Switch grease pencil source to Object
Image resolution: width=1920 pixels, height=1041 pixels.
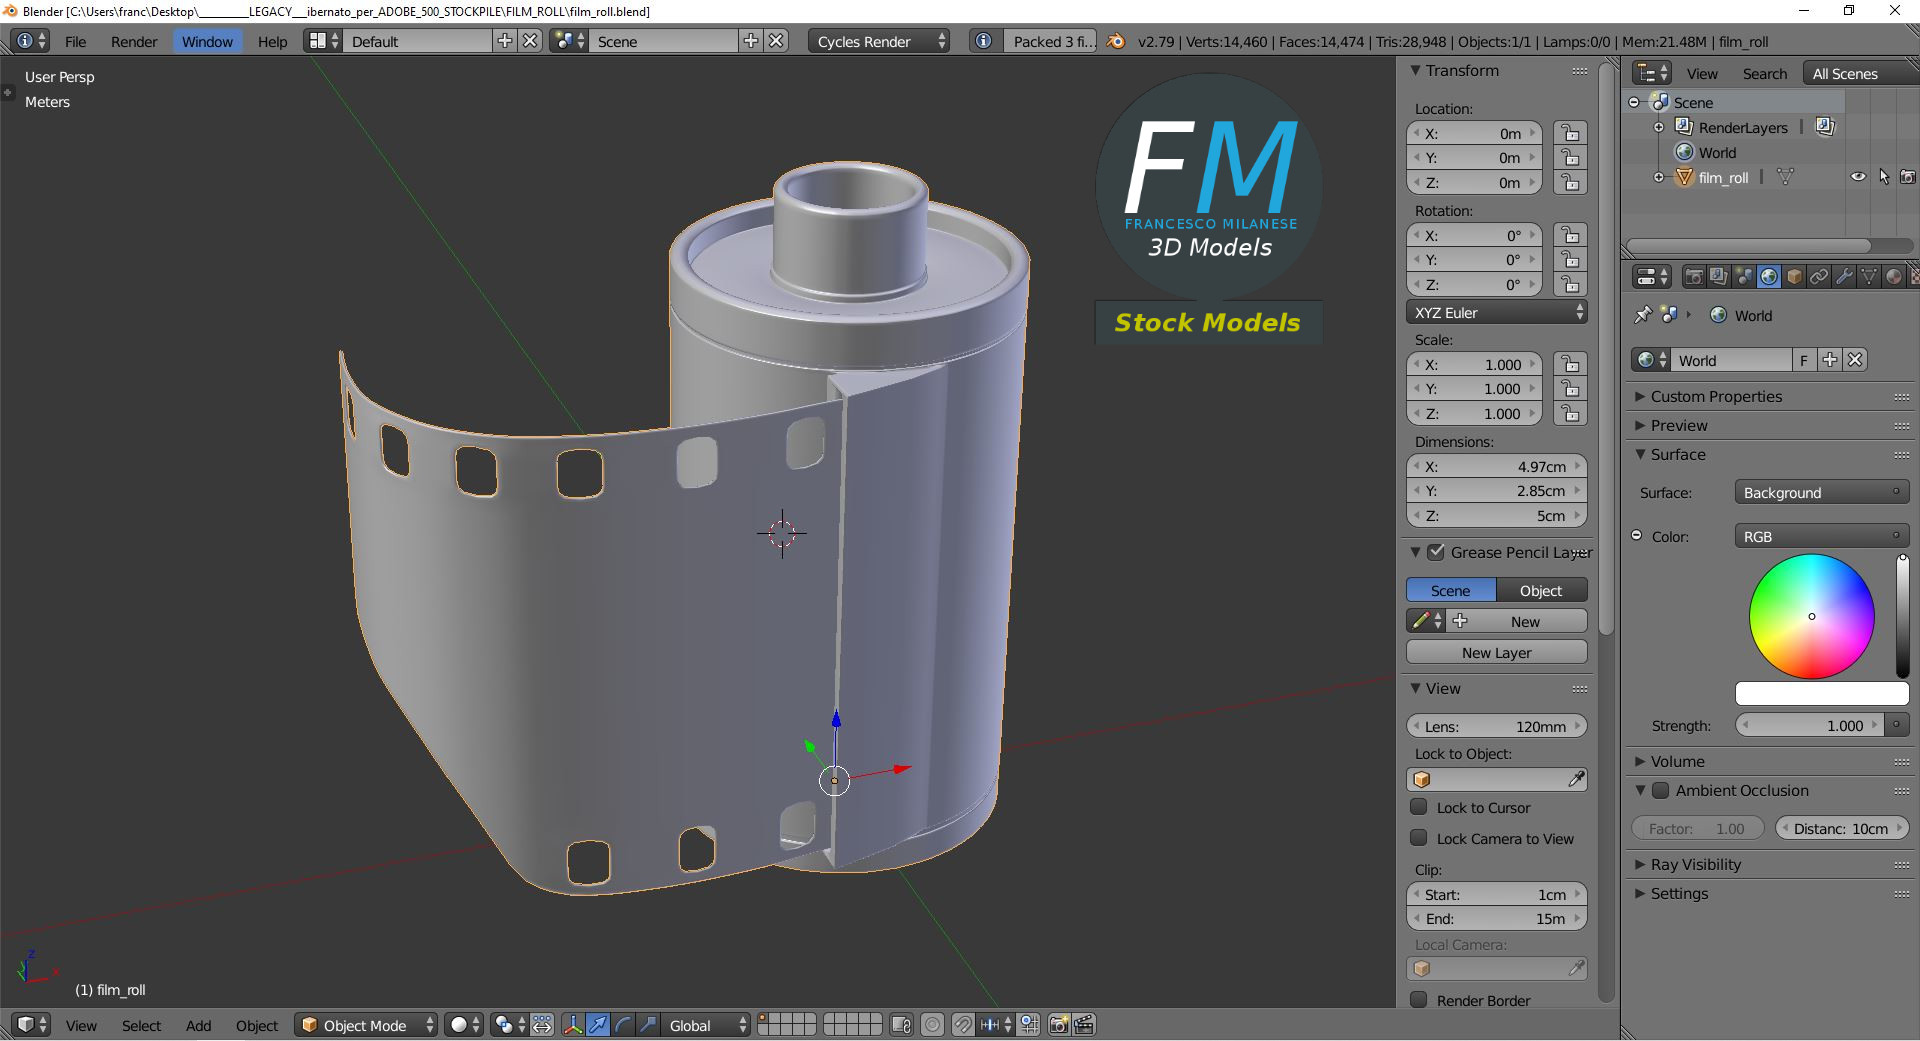[1541, 590]
